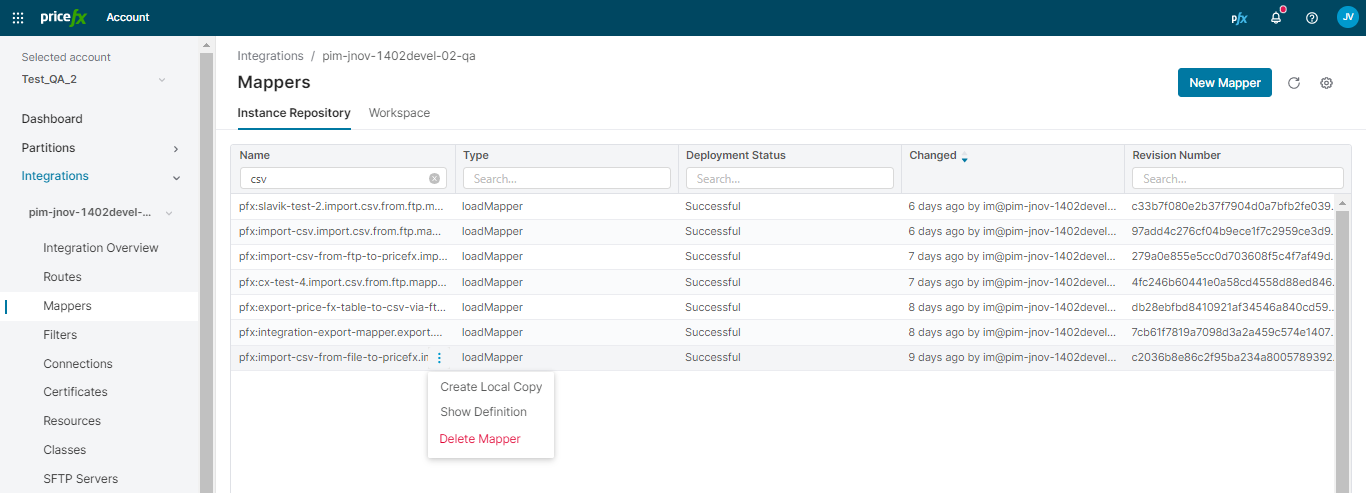Refresh the mappers list
The height and width of the screenshot is (493, 1366).
click(1293, 83)
